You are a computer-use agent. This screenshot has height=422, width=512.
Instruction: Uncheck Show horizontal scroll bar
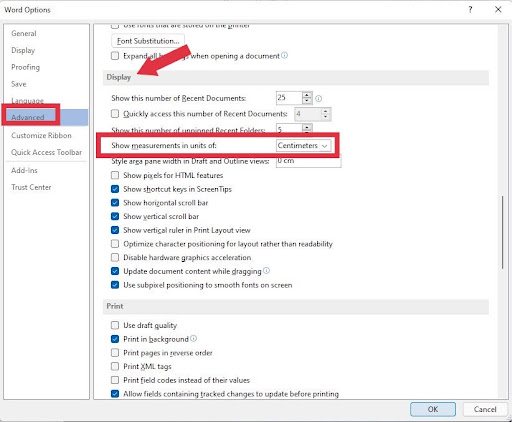coord(115,203)
